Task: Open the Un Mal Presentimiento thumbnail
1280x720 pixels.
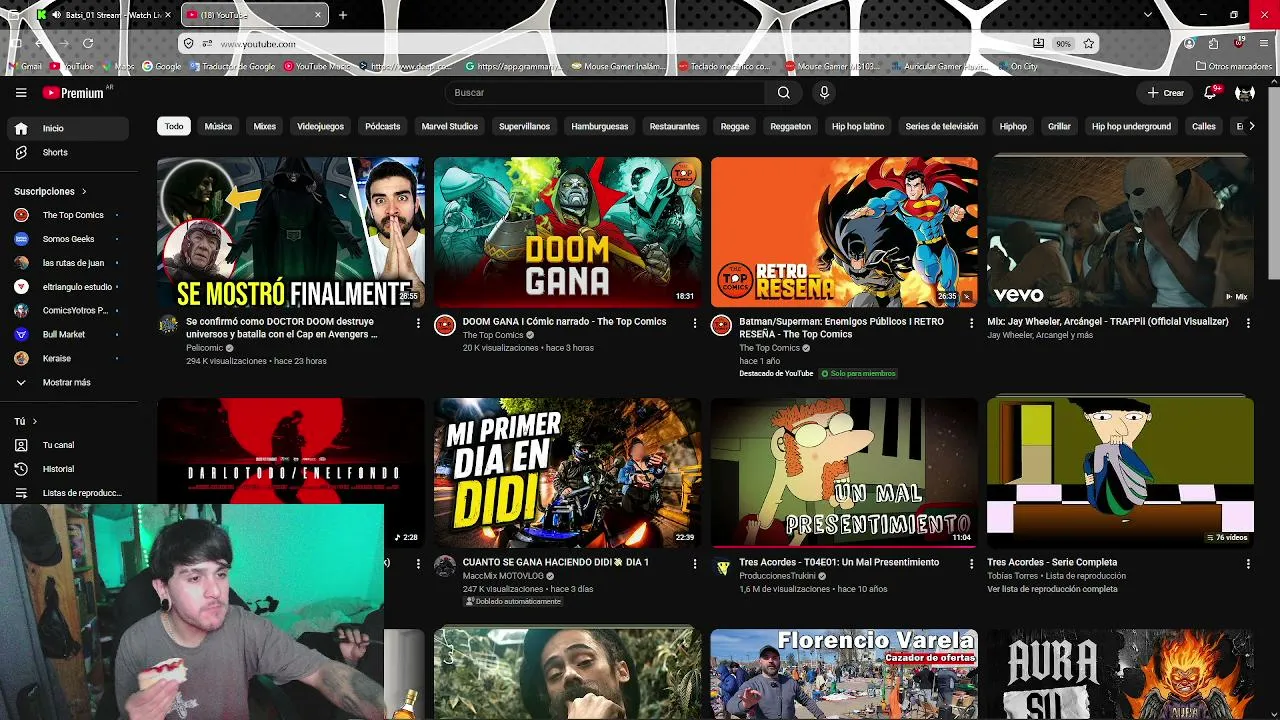Action: click(x=844, y=473)
